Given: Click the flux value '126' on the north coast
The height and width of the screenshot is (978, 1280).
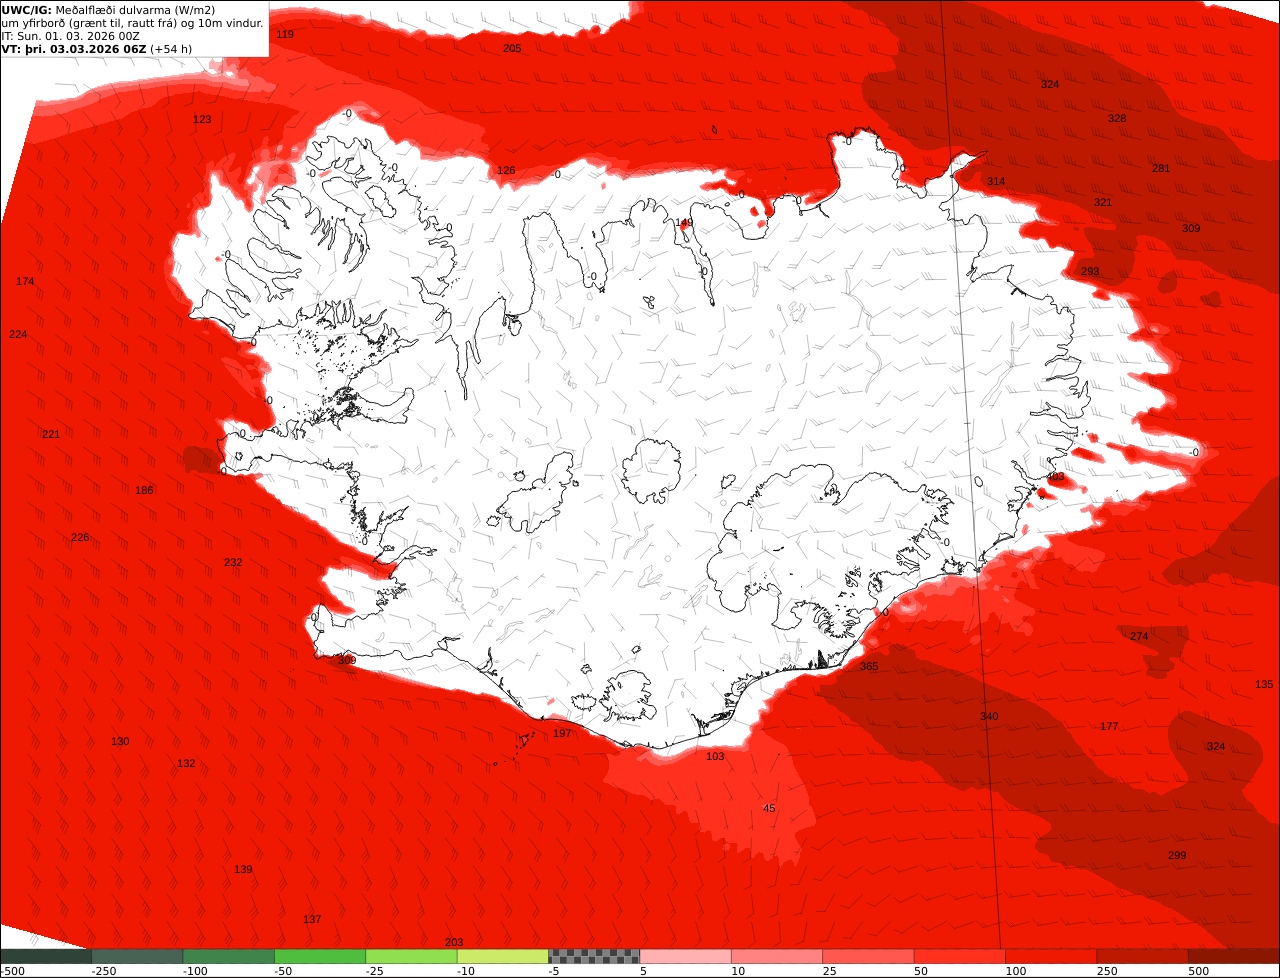Looking at the screenshot, I should (507, 171).
